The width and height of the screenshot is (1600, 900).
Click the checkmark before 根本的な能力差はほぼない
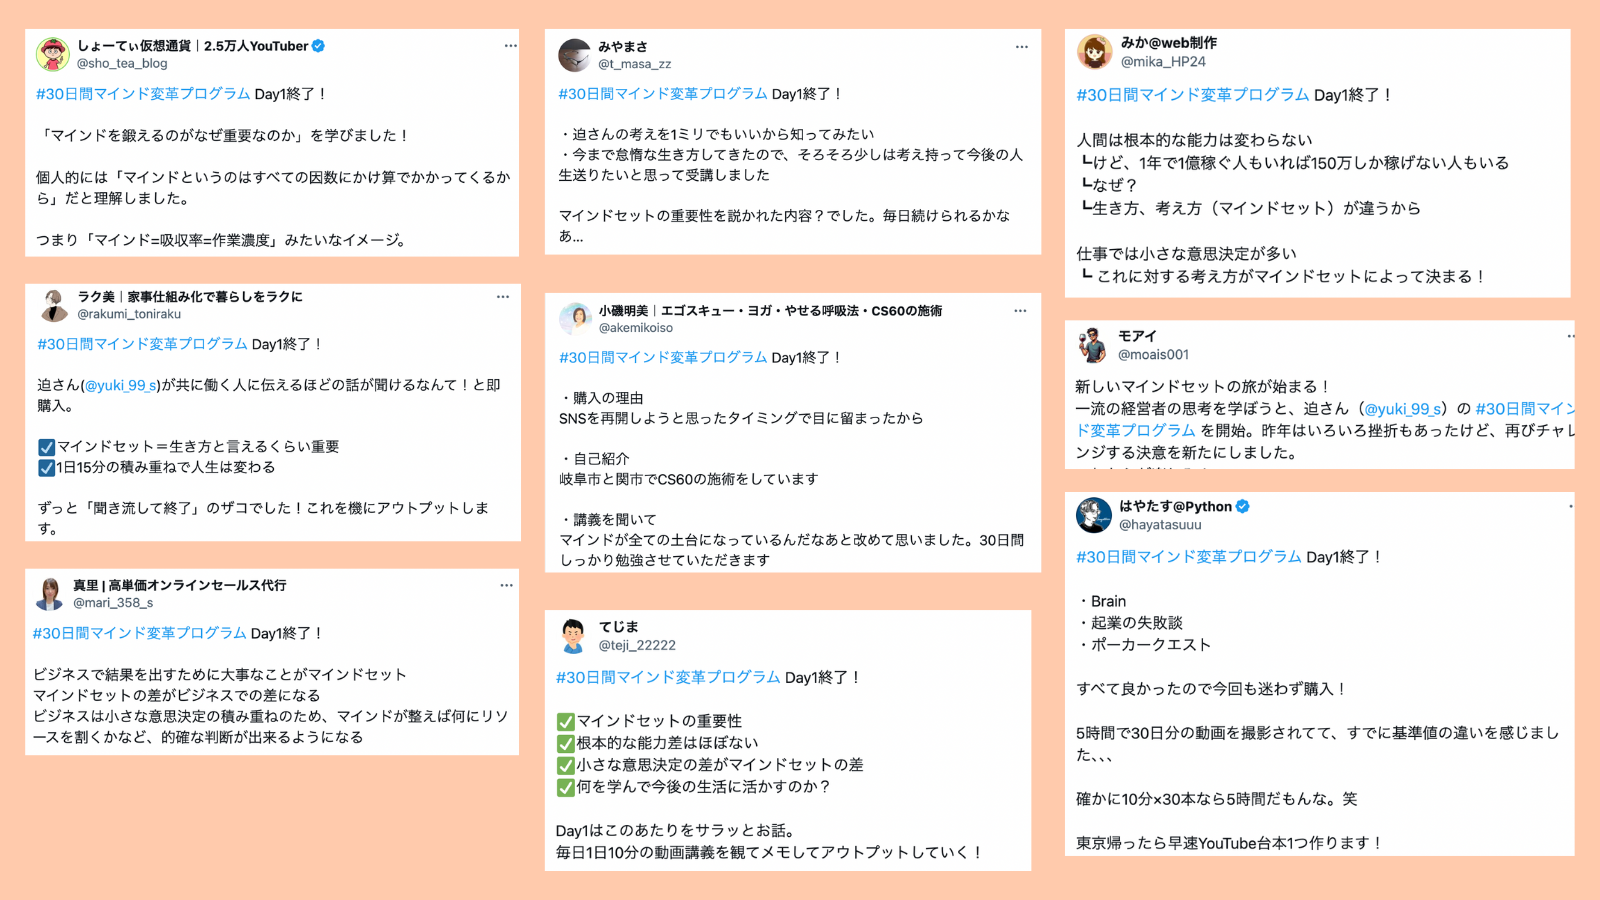tap(565, 743)
